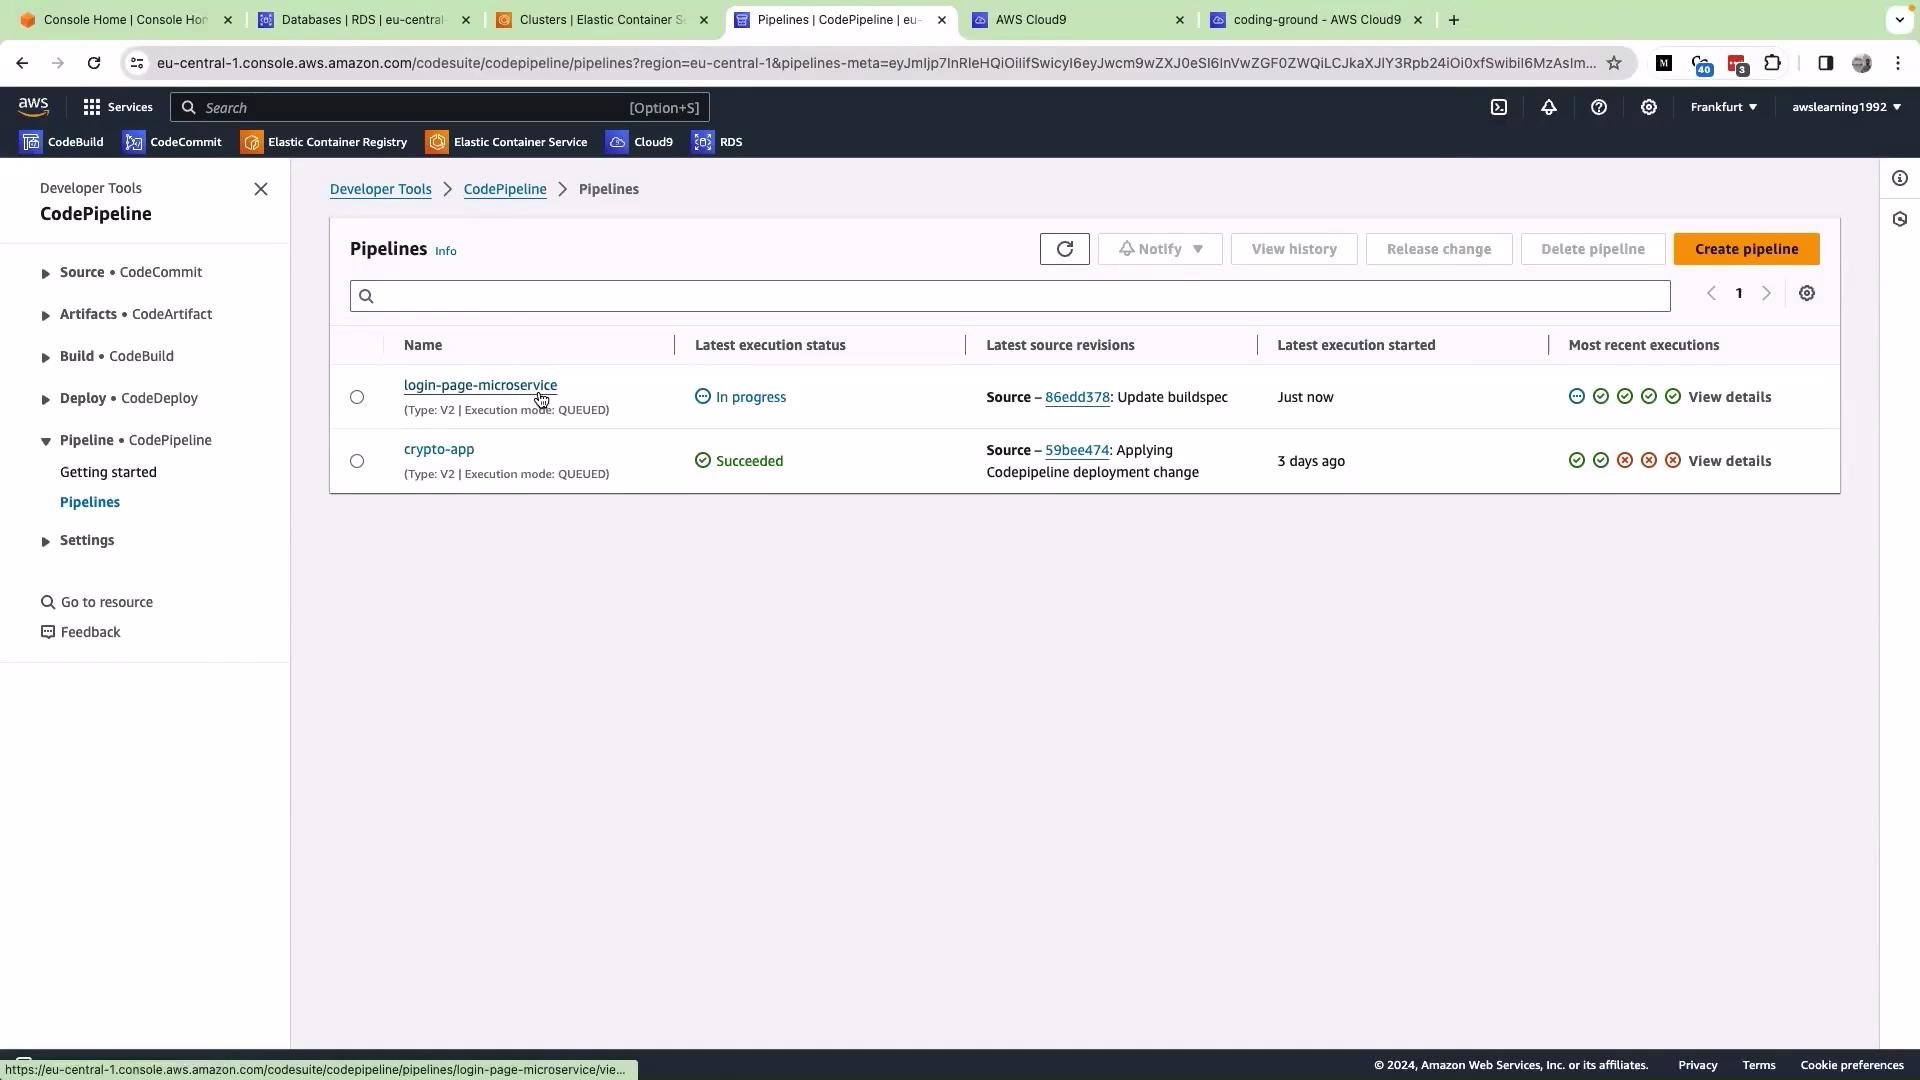
Task: Open the tutorials panel icon below info icon
Action: tap(1900, 219)
